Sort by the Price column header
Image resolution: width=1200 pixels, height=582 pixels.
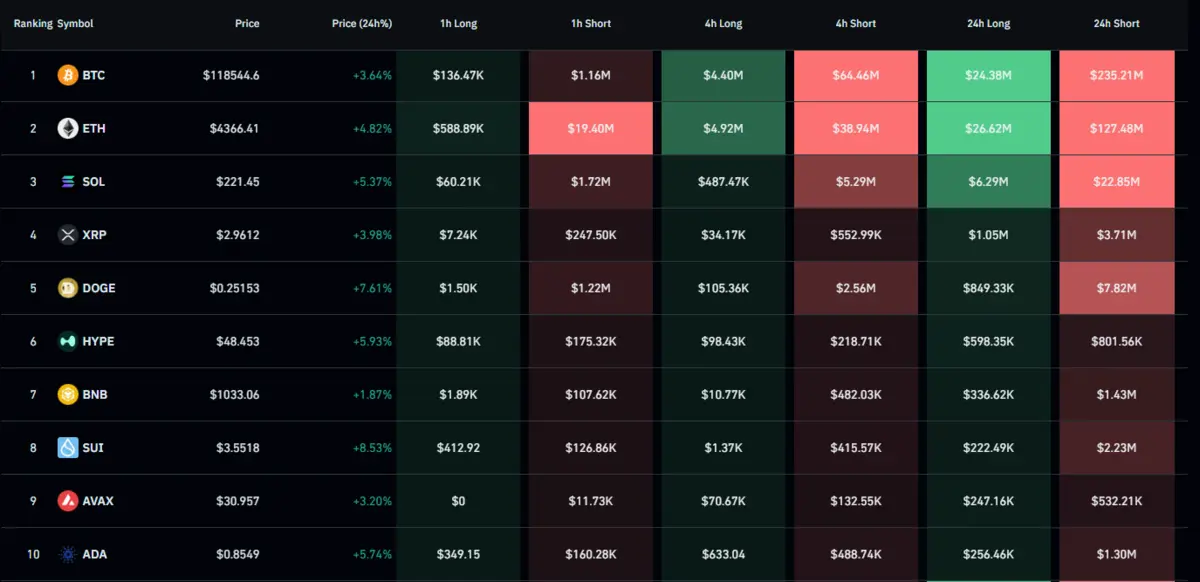click(247, 23)
